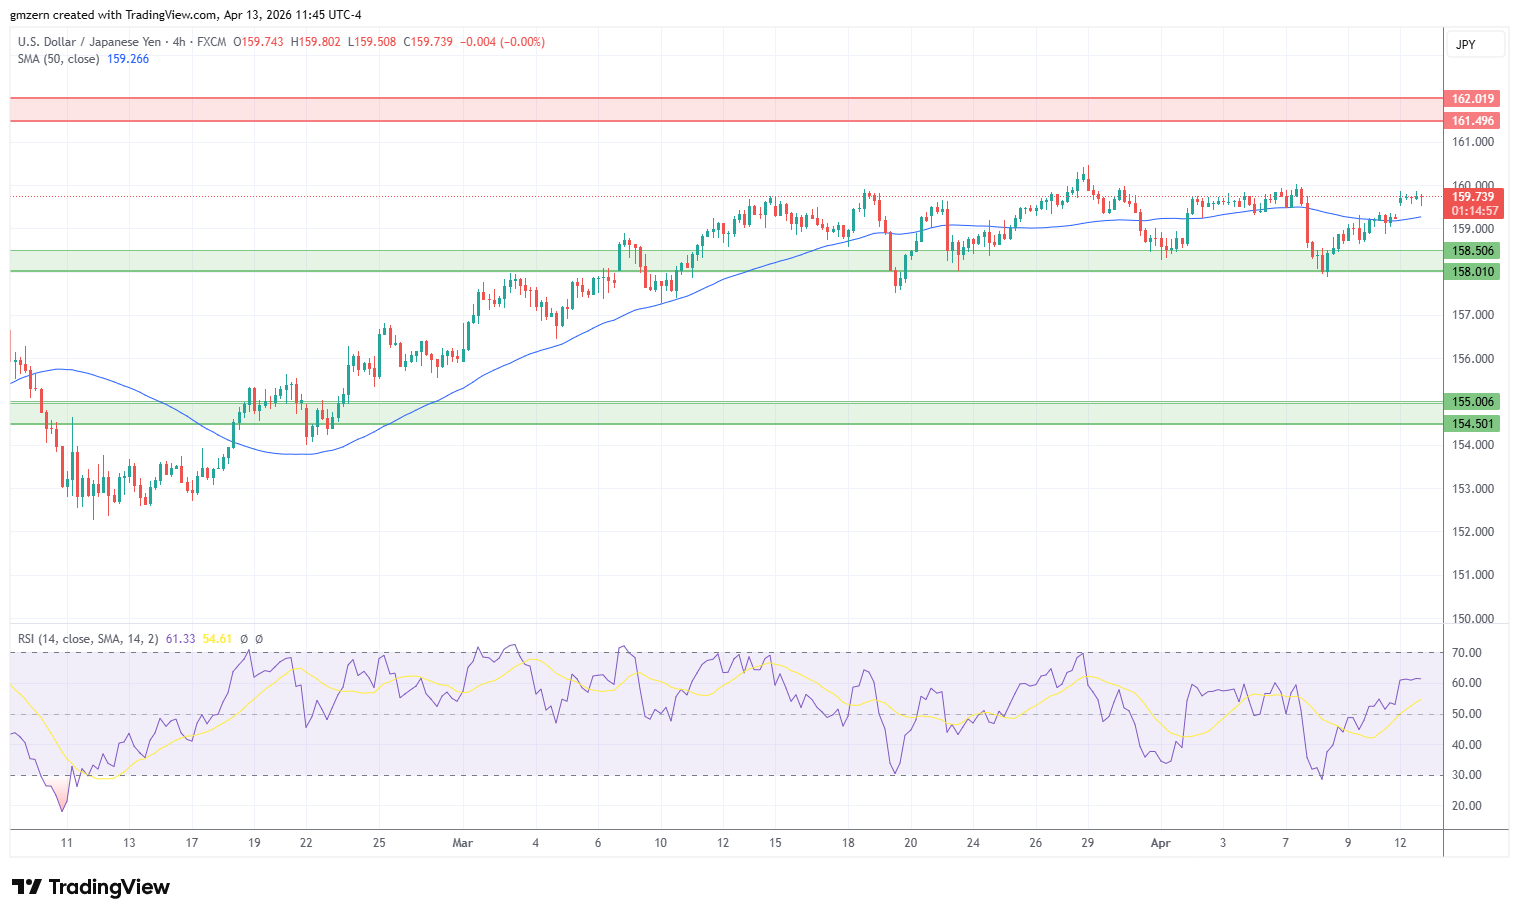Click the gmzern created with TradingView.com caption
This screenshot has height=917, width=1519.
tap(186, 15)
